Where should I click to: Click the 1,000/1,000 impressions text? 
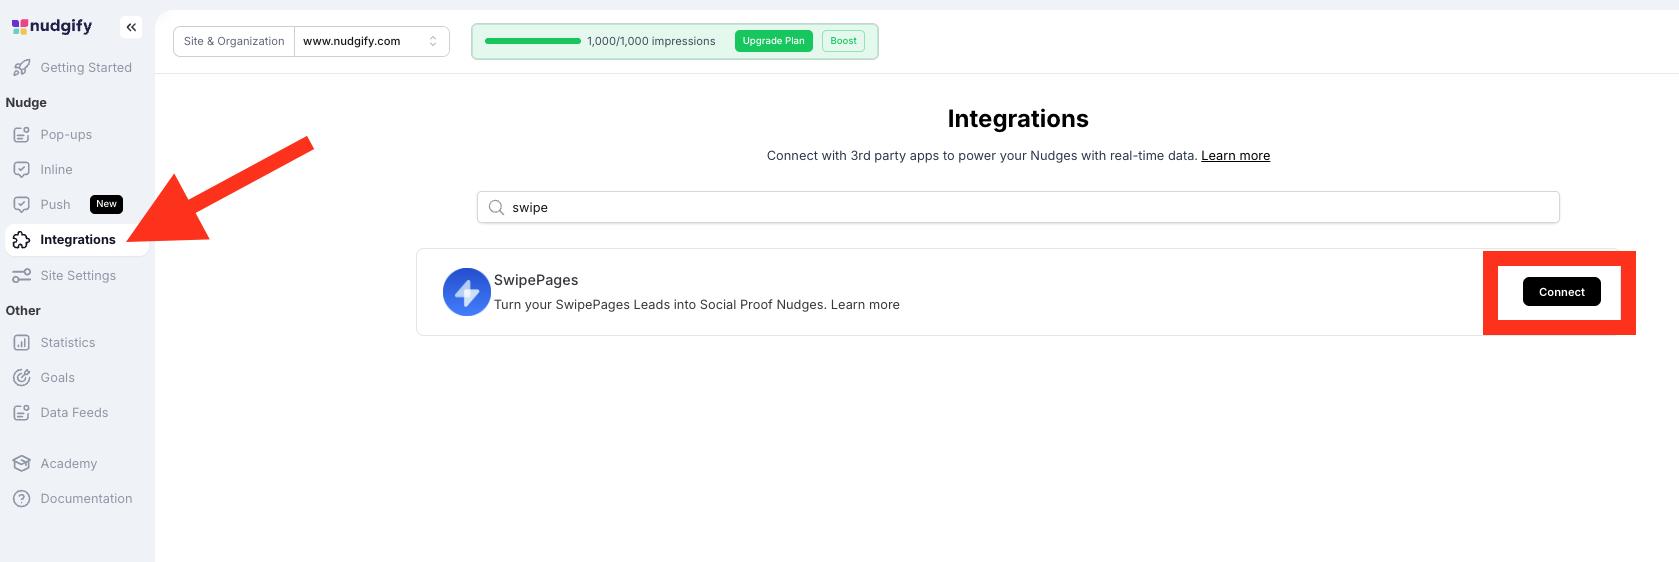pos(651,41)
